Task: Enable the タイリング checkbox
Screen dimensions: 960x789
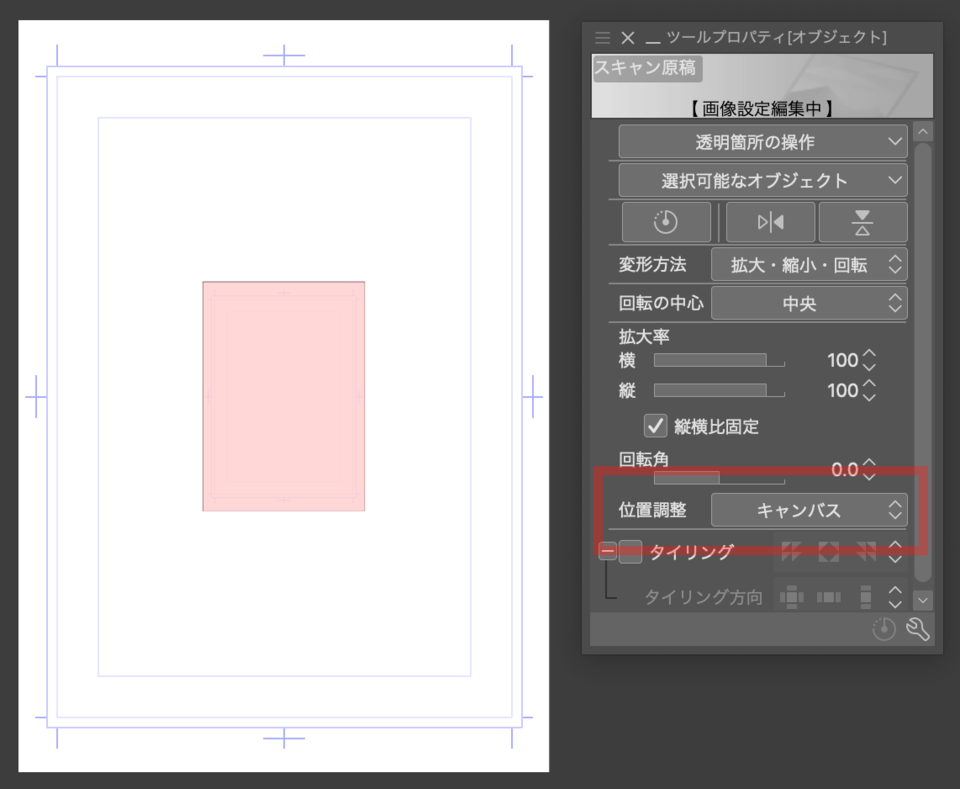Action: (630, 552)
